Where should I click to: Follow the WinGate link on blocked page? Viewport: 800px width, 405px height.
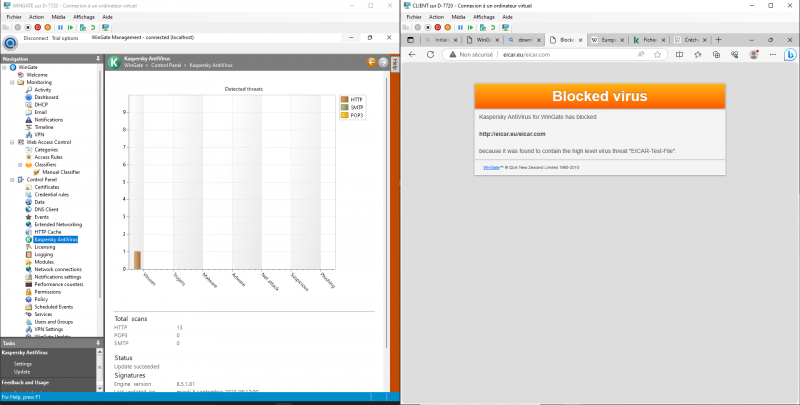[491, 167]
